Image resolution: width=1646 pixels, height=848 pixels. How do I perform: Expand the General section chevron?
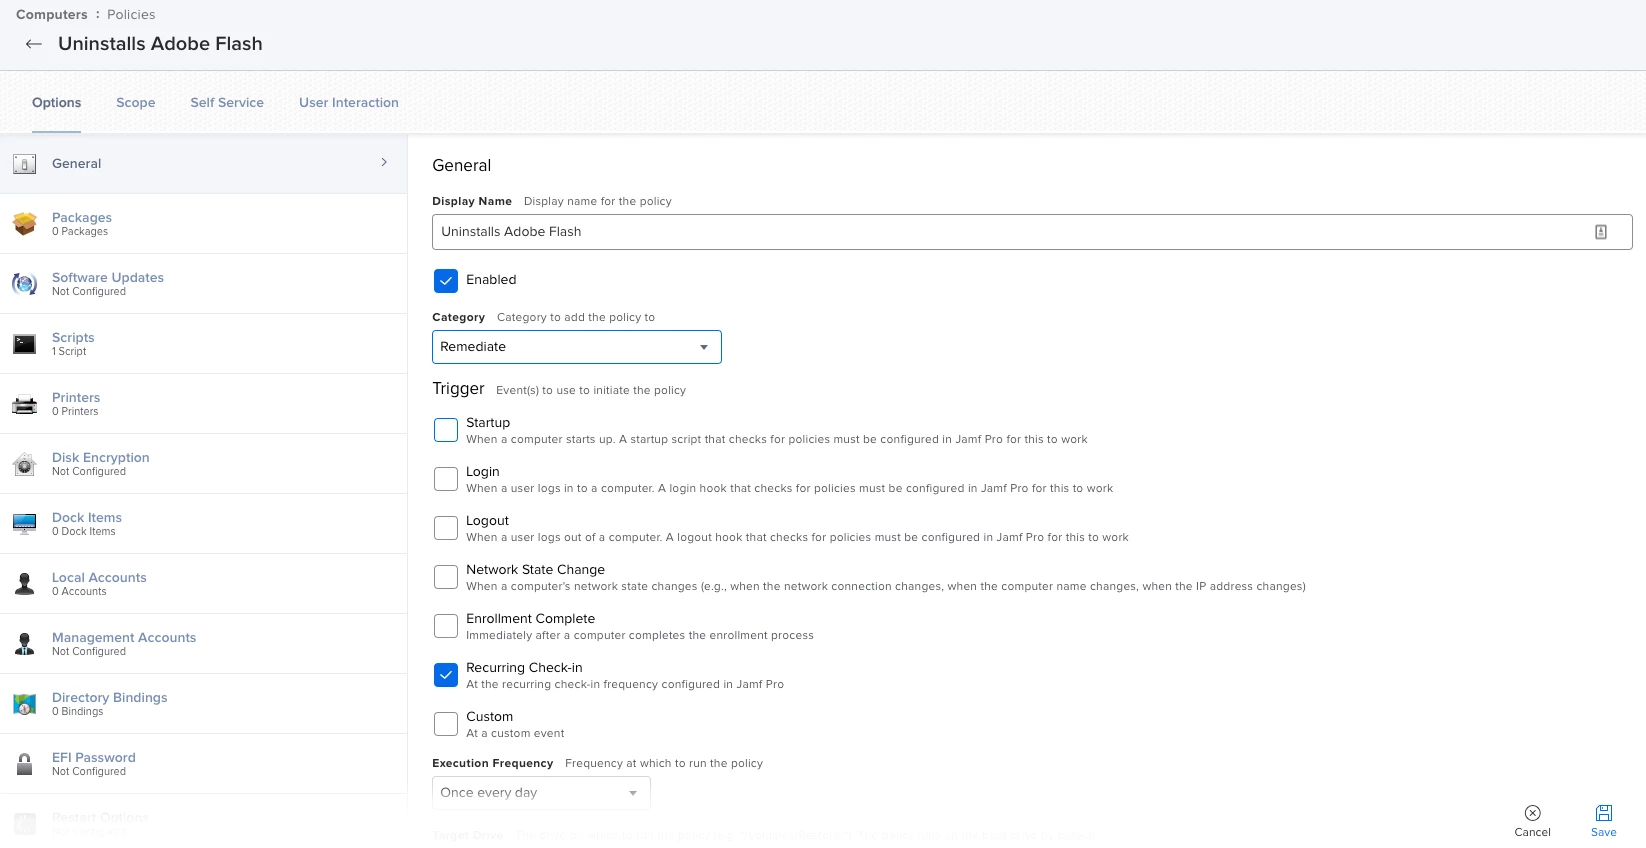384,162
